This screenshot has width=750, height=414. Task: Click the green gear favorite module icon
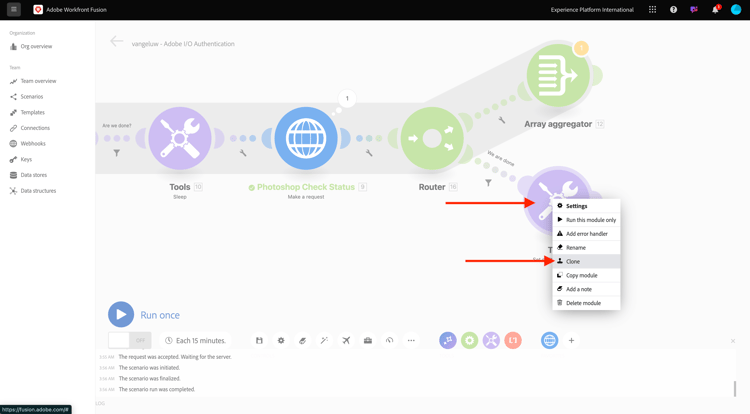coord(470,340)
